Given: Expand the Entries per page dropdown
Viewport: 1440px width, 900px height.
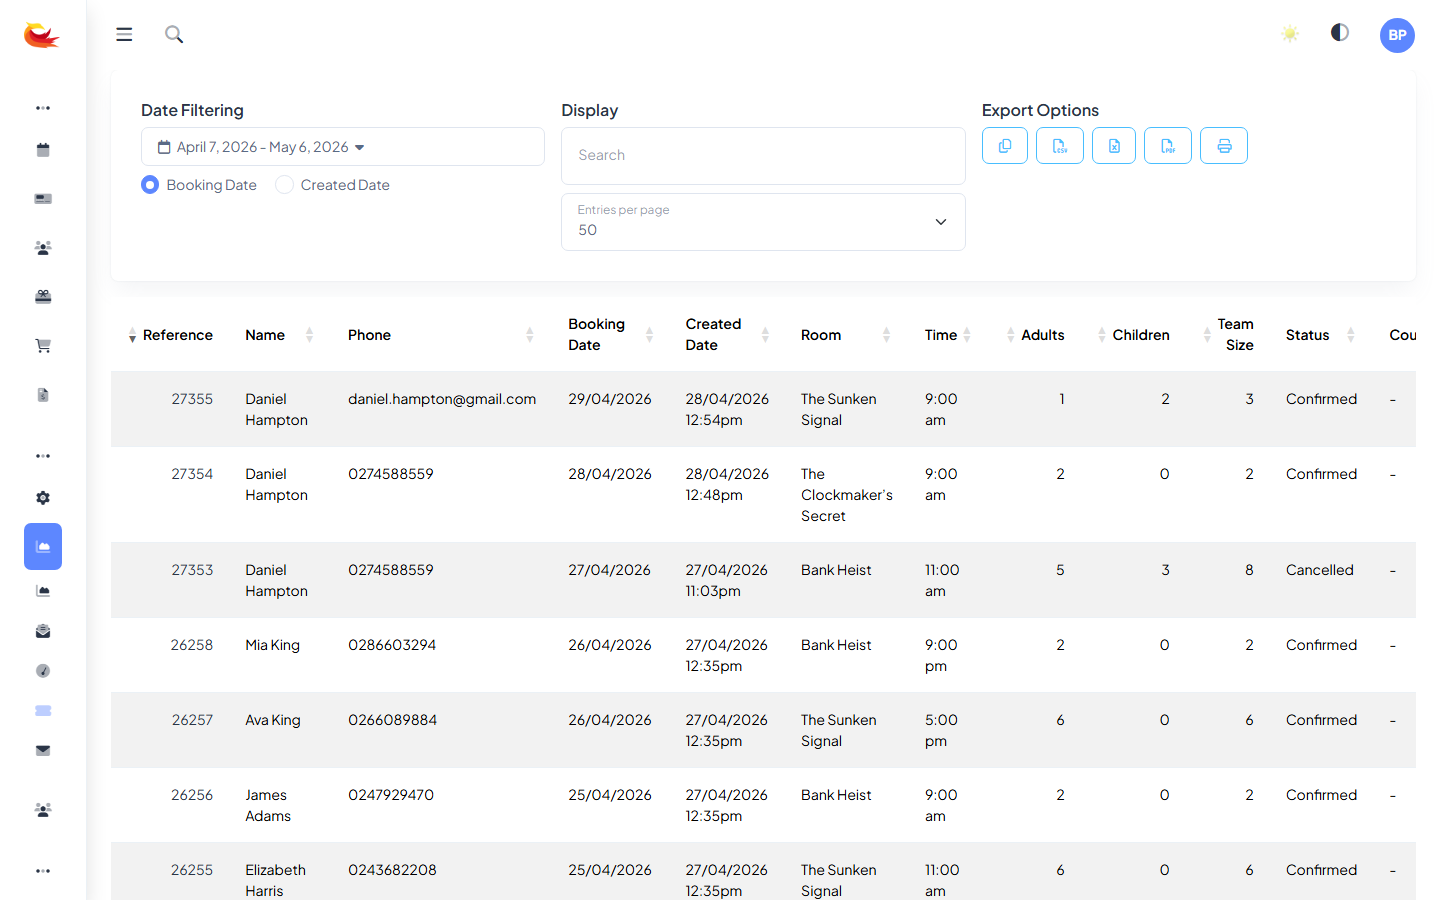Looking at the screenshot, I should (763, 222).
